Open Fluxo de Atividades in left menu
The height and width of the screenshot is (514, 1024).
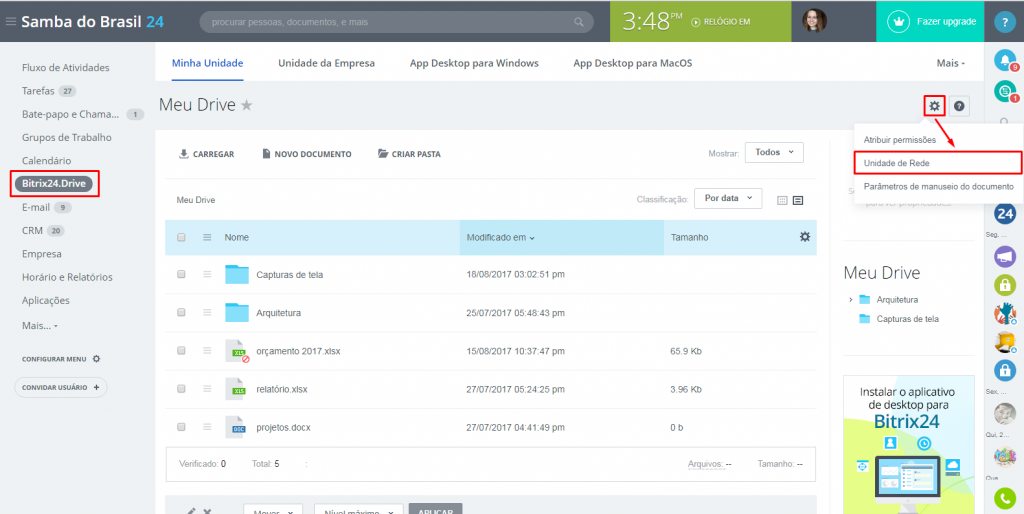tap(65, 67)
